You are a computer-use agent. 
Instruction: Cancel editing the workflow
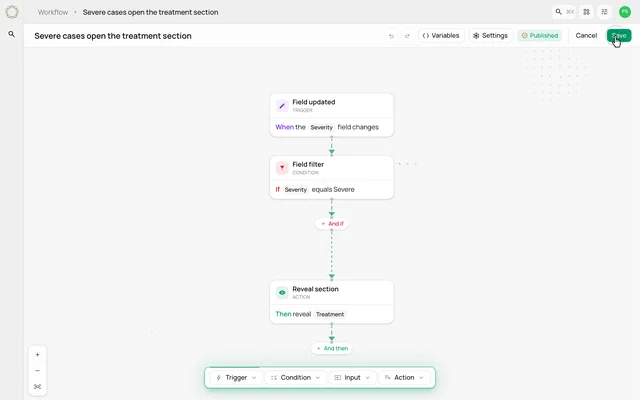[x=586, y=36]
